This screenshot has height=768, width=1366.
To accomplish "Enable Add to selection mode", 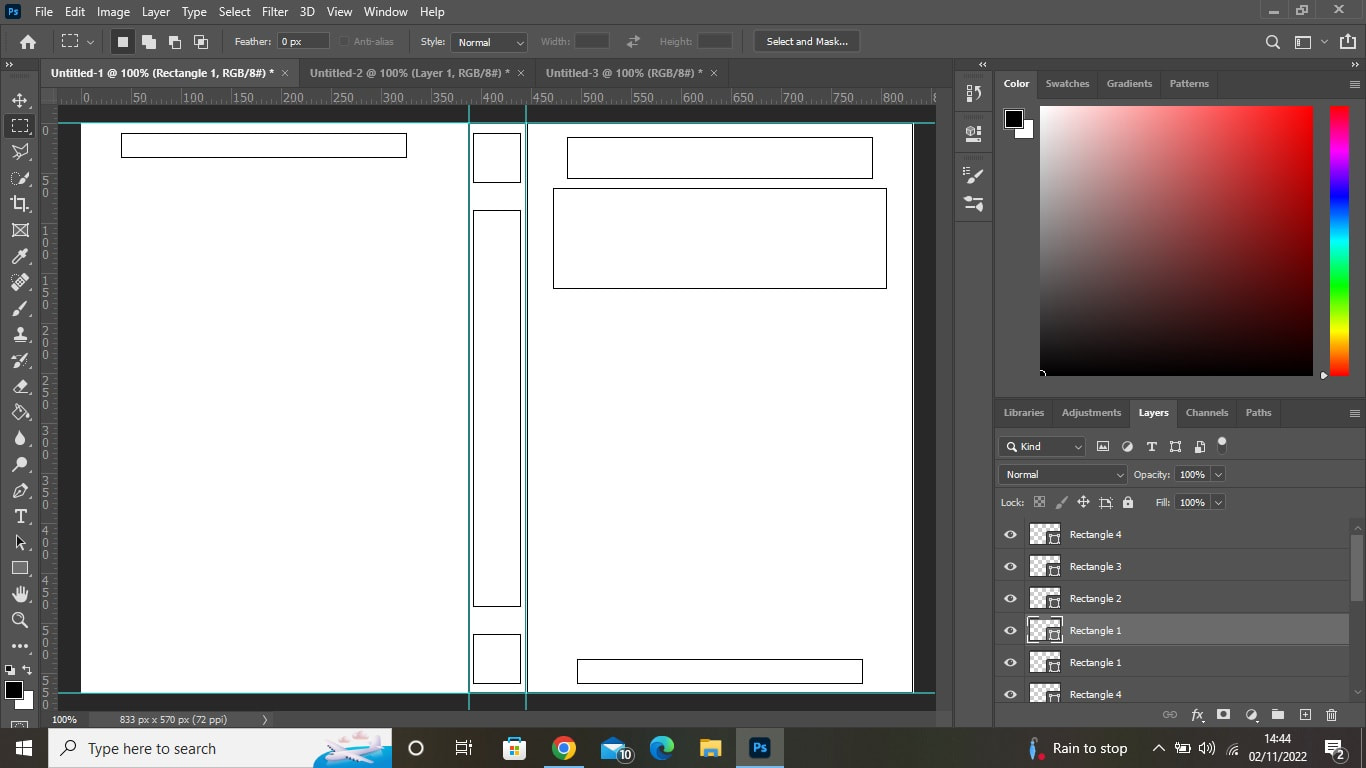I will coord(148,42).
